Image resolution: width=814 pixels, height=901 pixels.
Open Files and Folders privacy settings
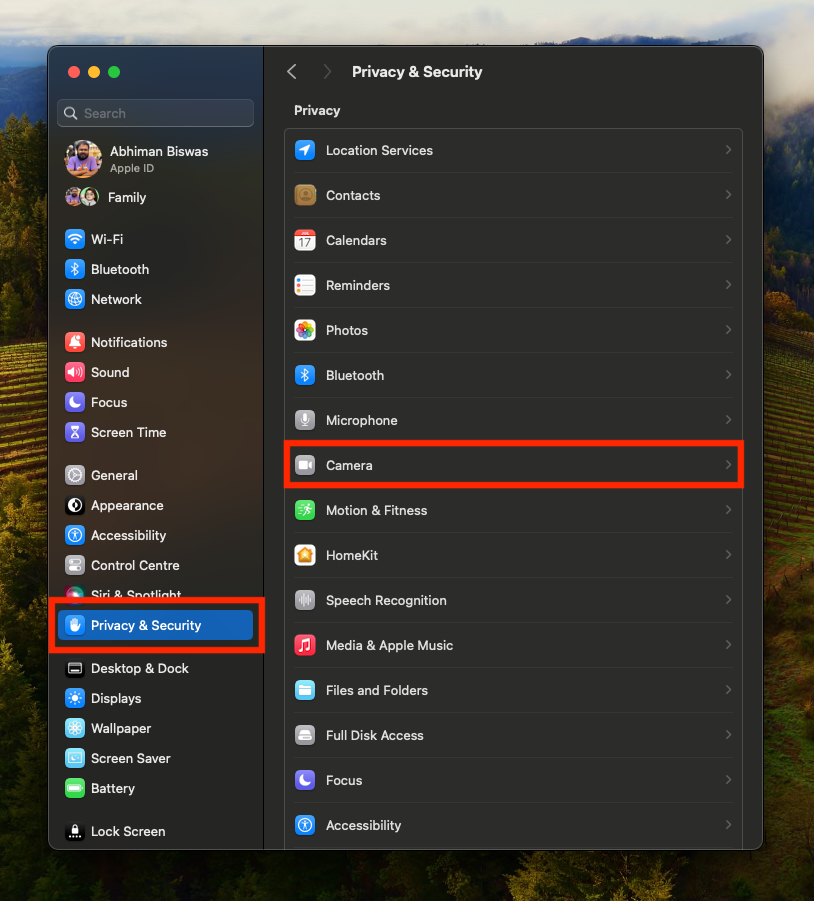coord(376,690)
